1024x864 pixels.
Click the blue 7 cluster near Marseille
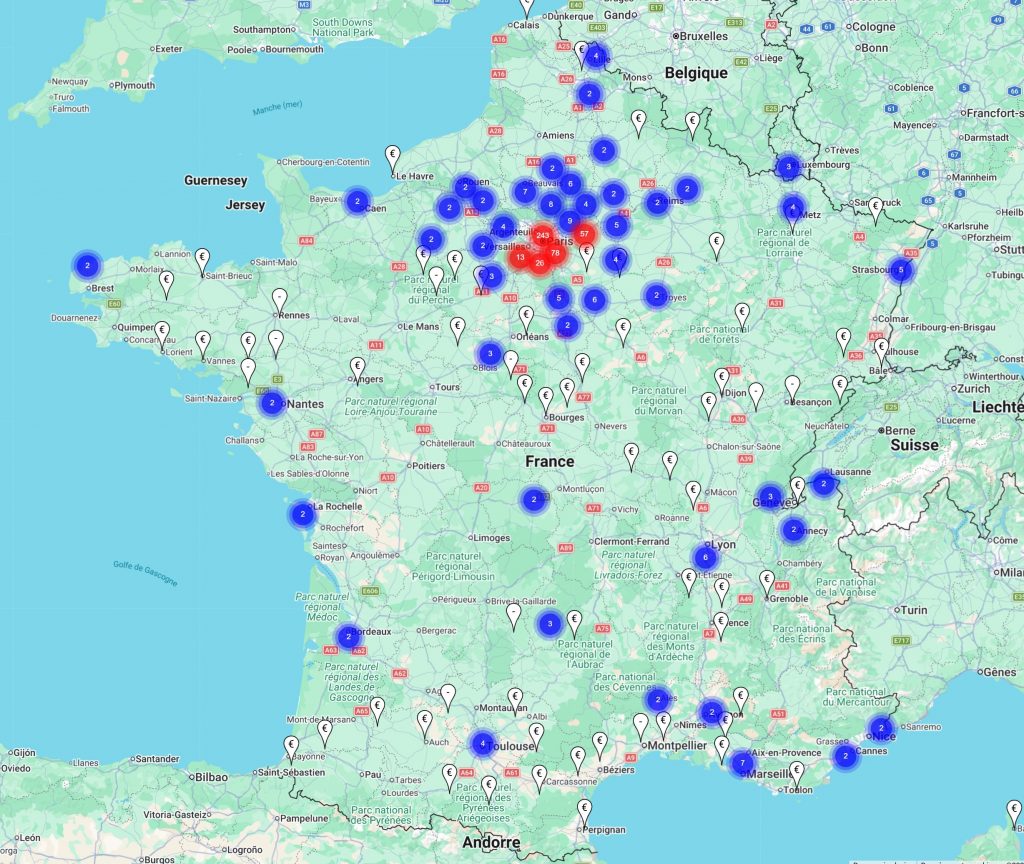[x=742, y=763]
